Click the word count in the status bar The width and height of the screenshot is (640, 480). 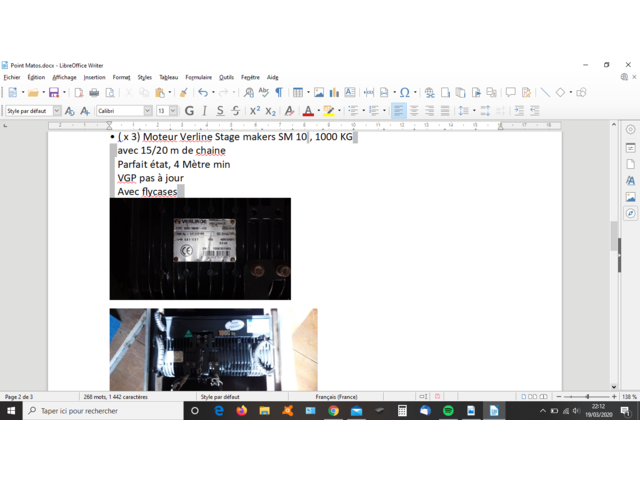[116, 397]
